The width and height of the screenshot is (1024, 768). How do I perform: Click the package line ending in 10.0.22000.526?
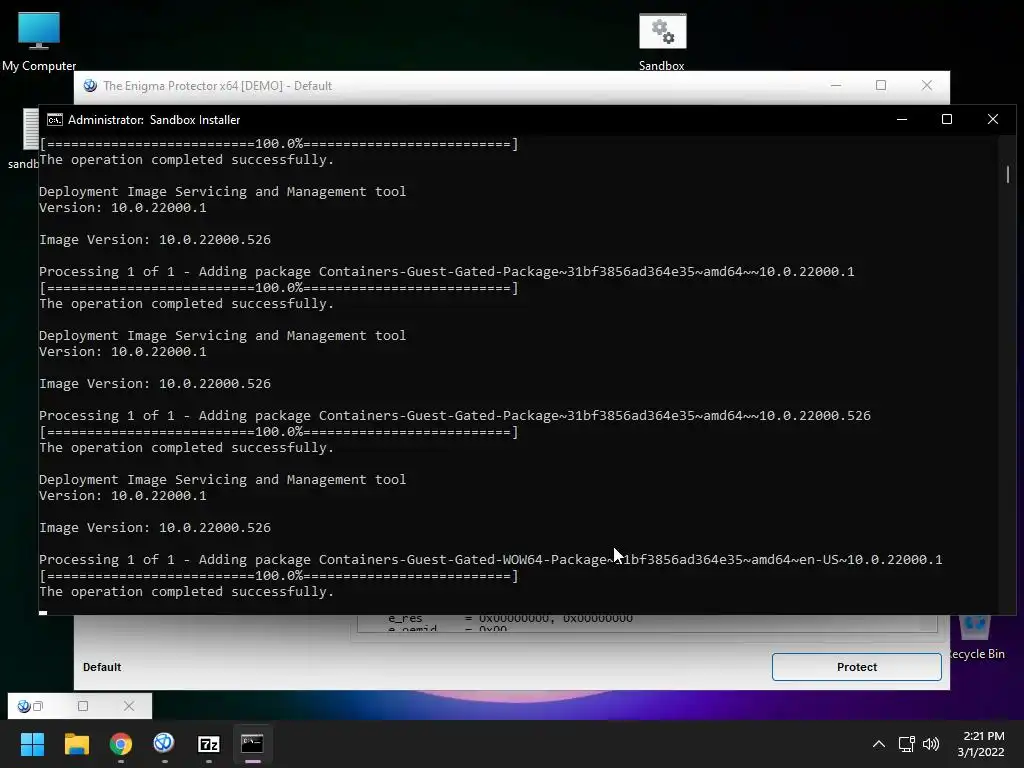click(x=455, y=416)
